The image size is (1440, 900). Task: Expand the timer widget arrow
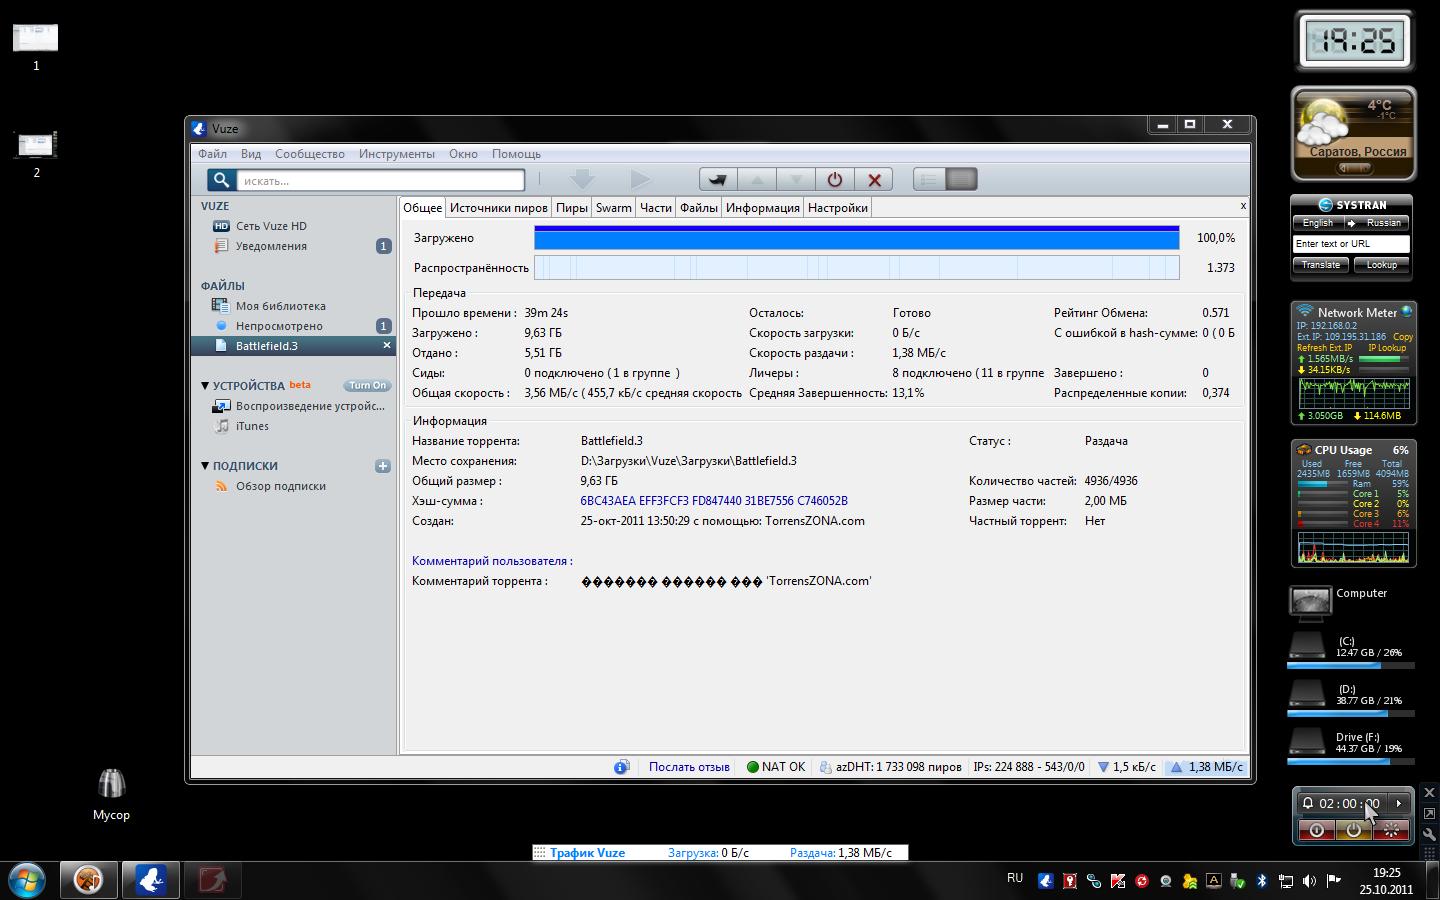coord(1398,803)
